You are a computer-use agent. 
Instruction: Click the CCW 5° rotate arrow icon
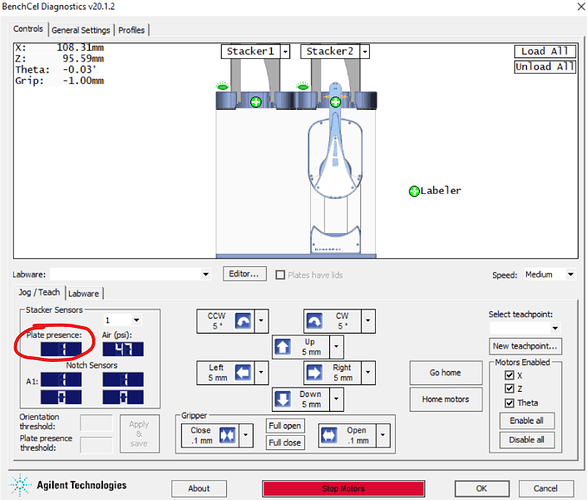(243, 321)
